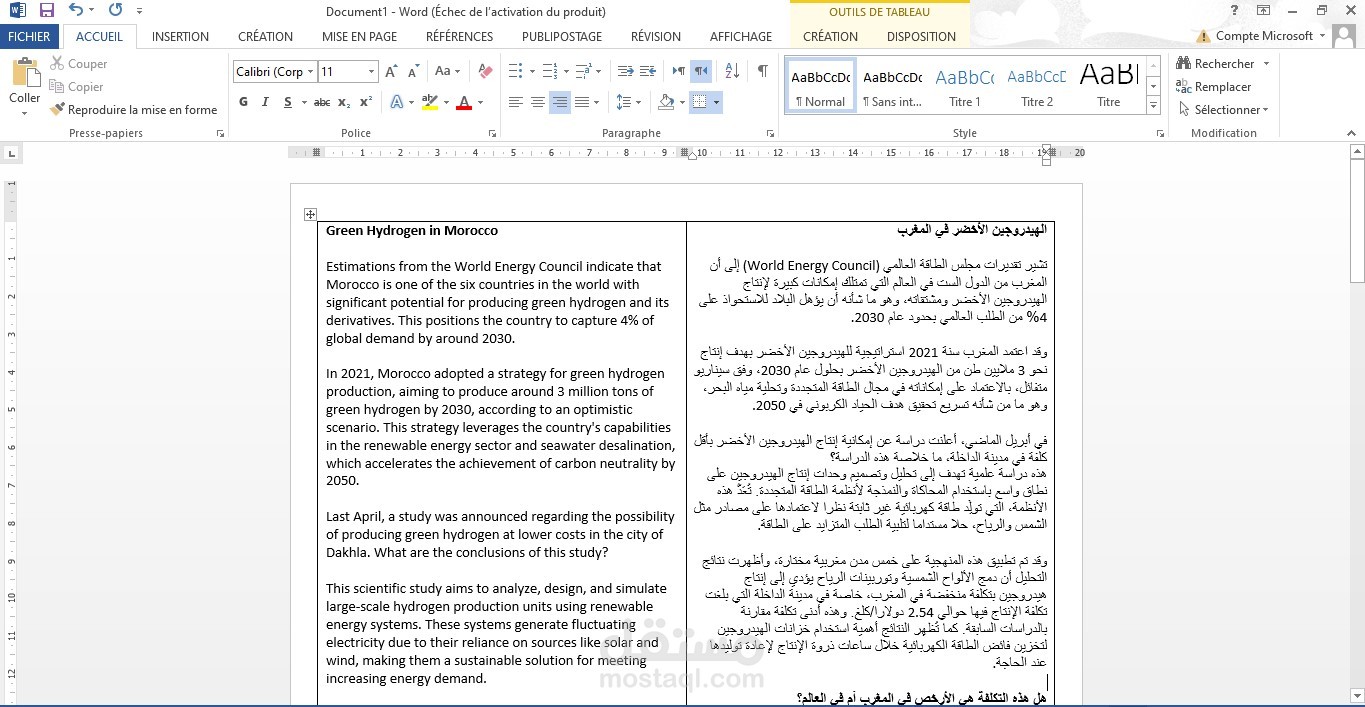This screenshot has width=1365, height=707.
Task: Align text left
Action: (516, 102)
